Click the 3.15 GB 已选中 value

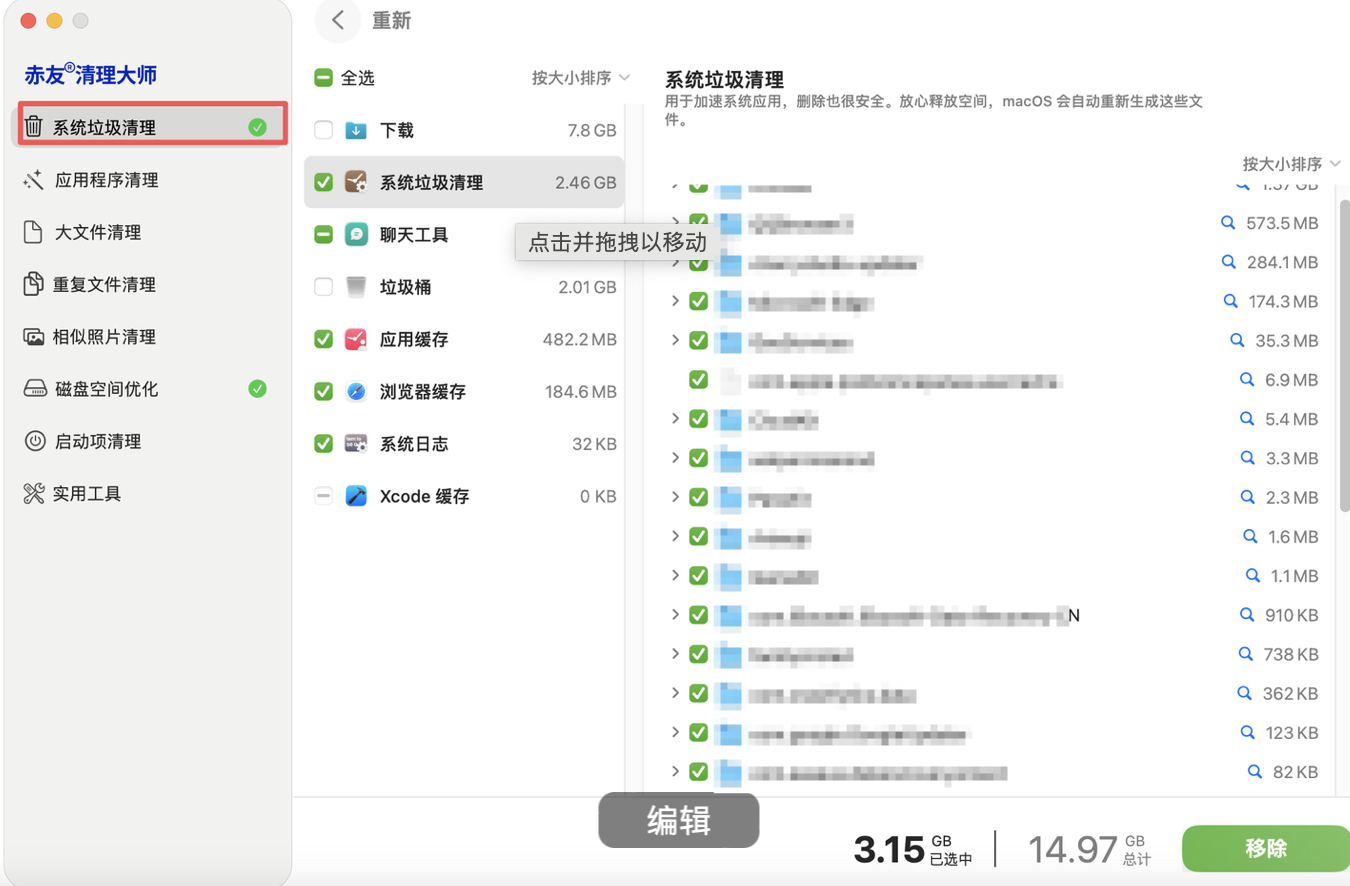click(912, 849)
